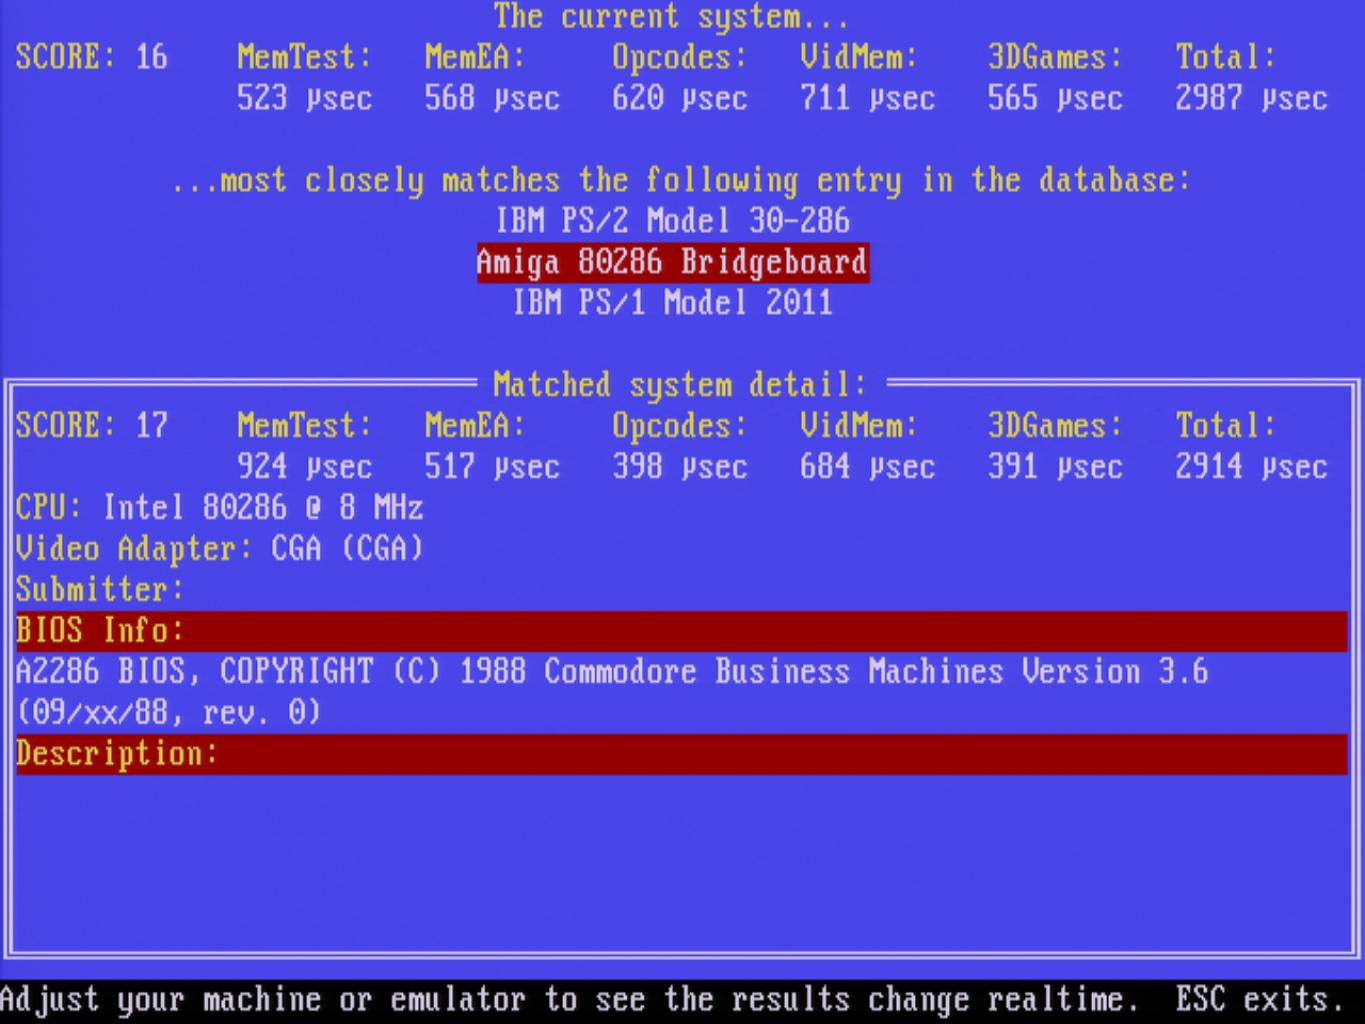This screenshot has height=1024, width=1365.
Task: Click the matched system MemEA 517 µsec value
Action: (x=492, y=467)
